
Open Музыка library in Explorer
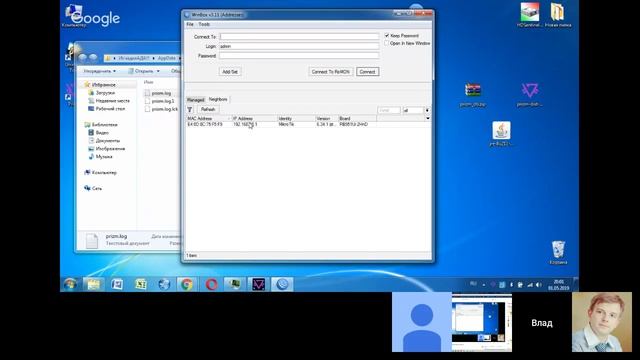point(104,156)
